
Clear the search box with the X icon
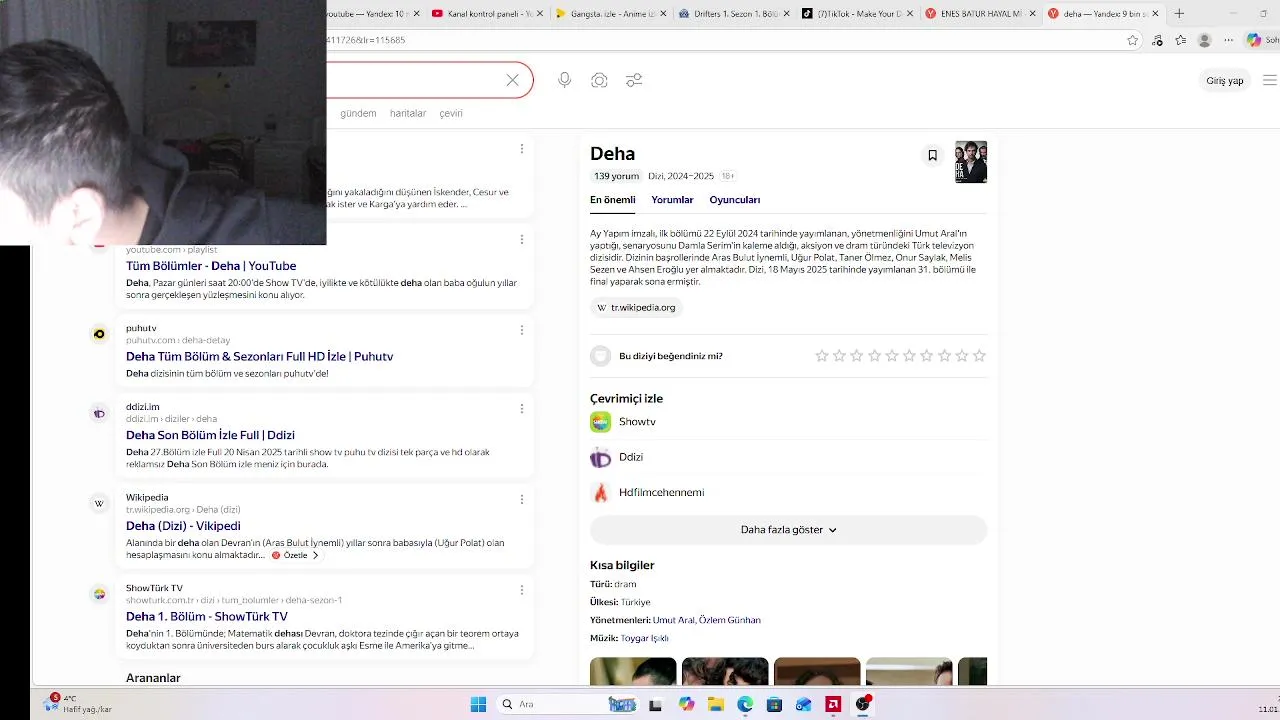point(512,80)
